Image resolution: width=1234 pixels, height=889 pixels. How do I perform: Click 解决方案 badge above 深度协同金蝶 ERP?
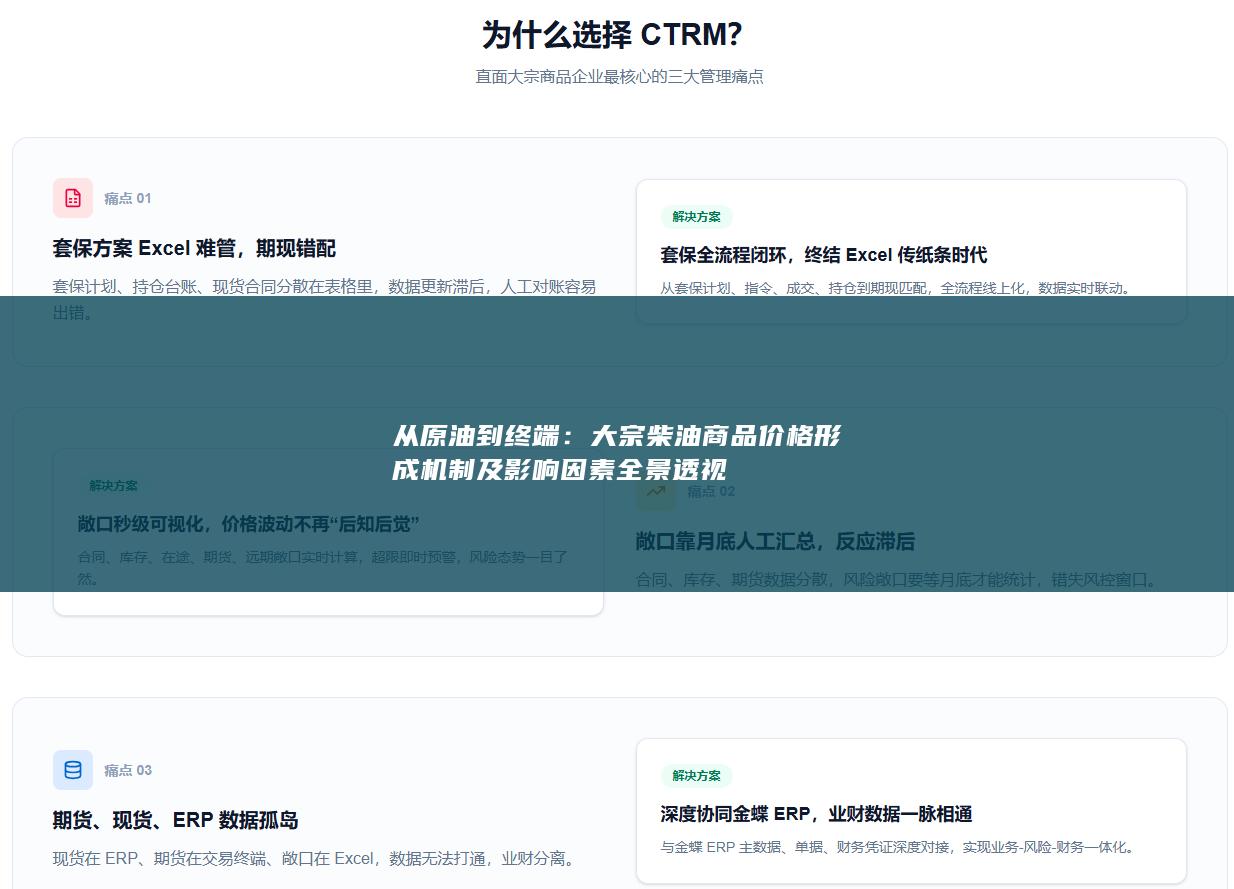pos(697,775)
